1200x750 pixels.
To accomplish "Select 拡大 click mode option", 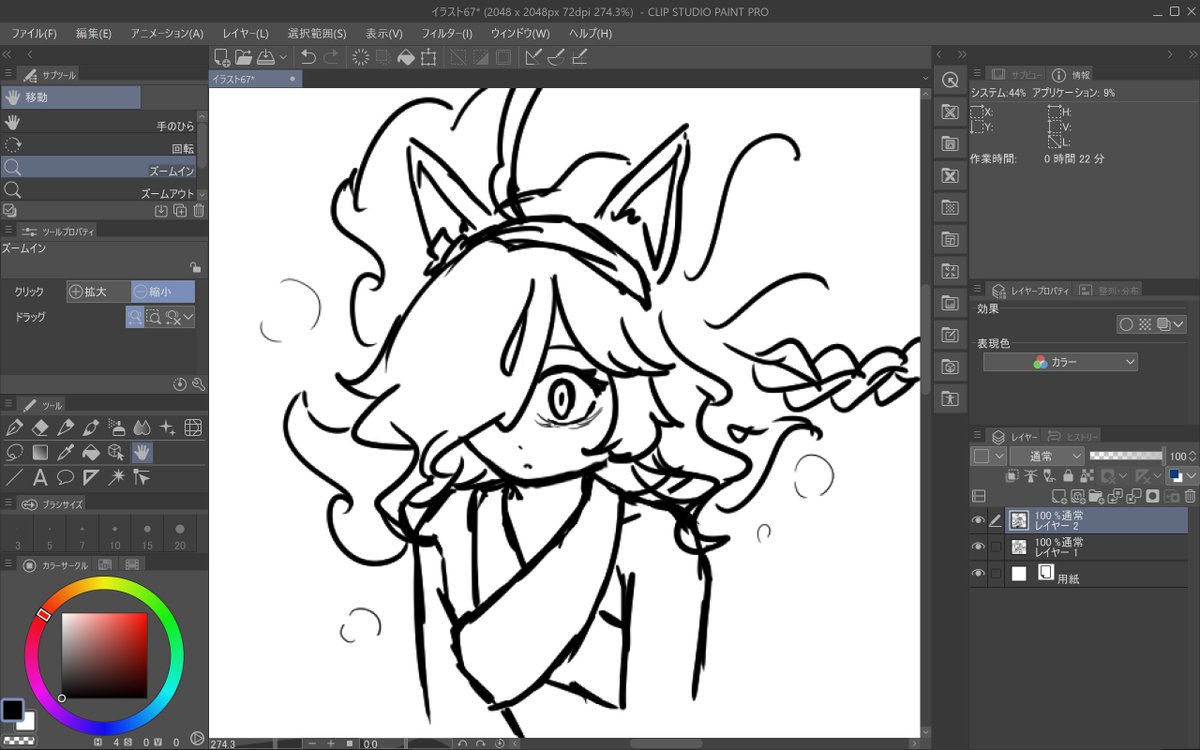I will (x=98, y=292).
